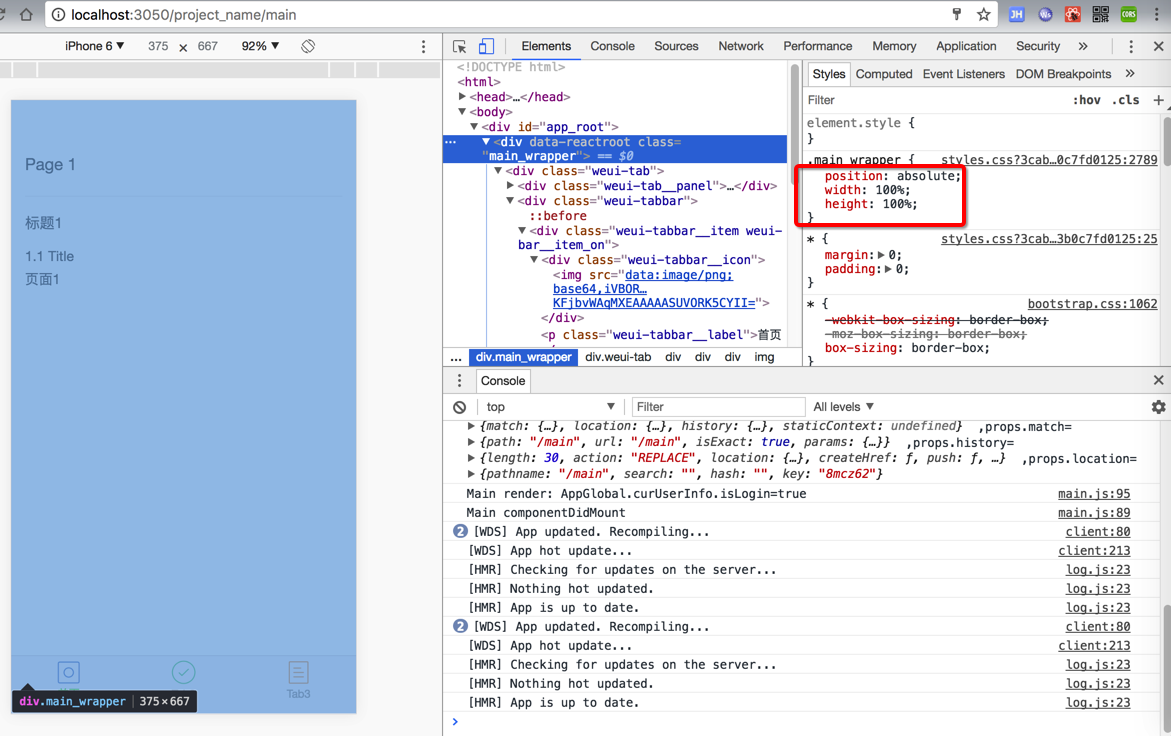Expand the head element node

coord(462,97)
